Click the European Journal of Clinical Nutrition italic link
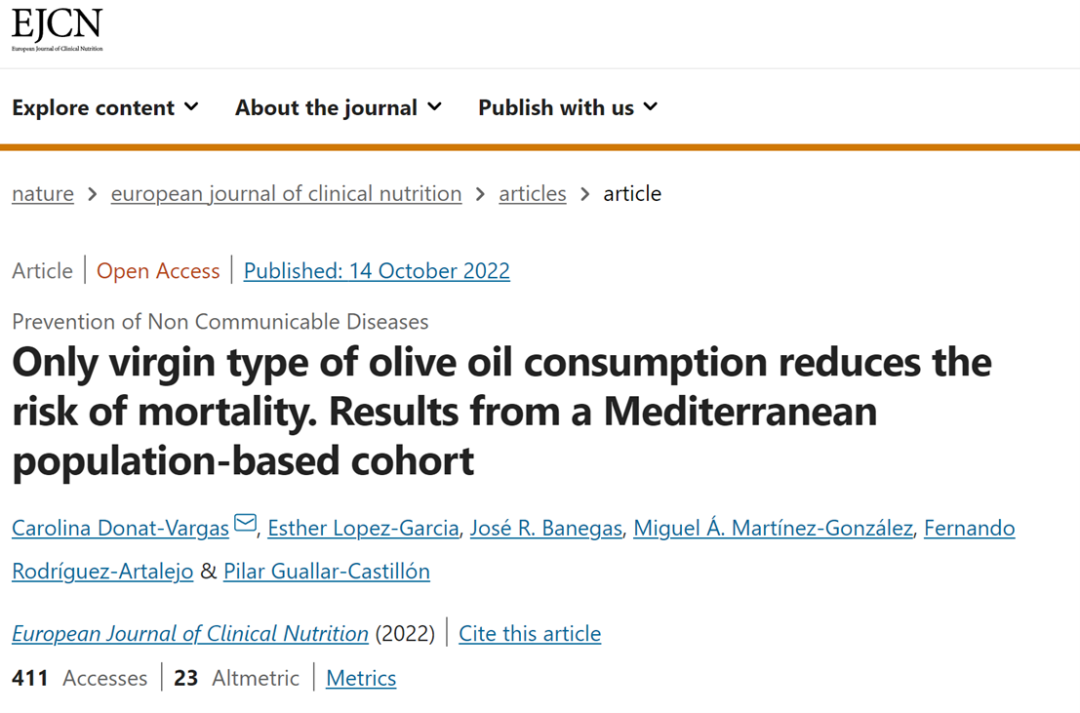1080x713 pixels. pos(190,634)
